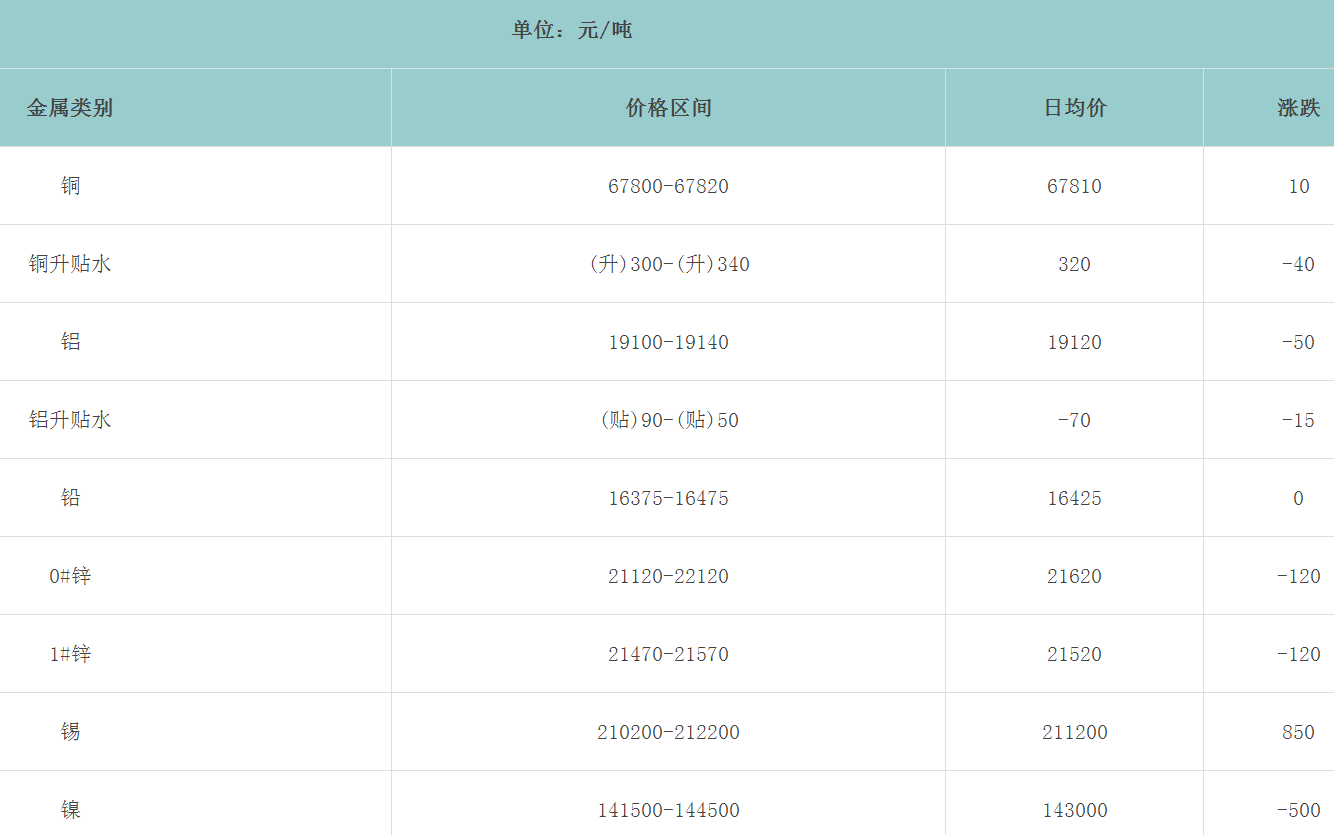Select the 铅 metal name cell
Viewport: 1334px width, 835px height.
[70, 498]
